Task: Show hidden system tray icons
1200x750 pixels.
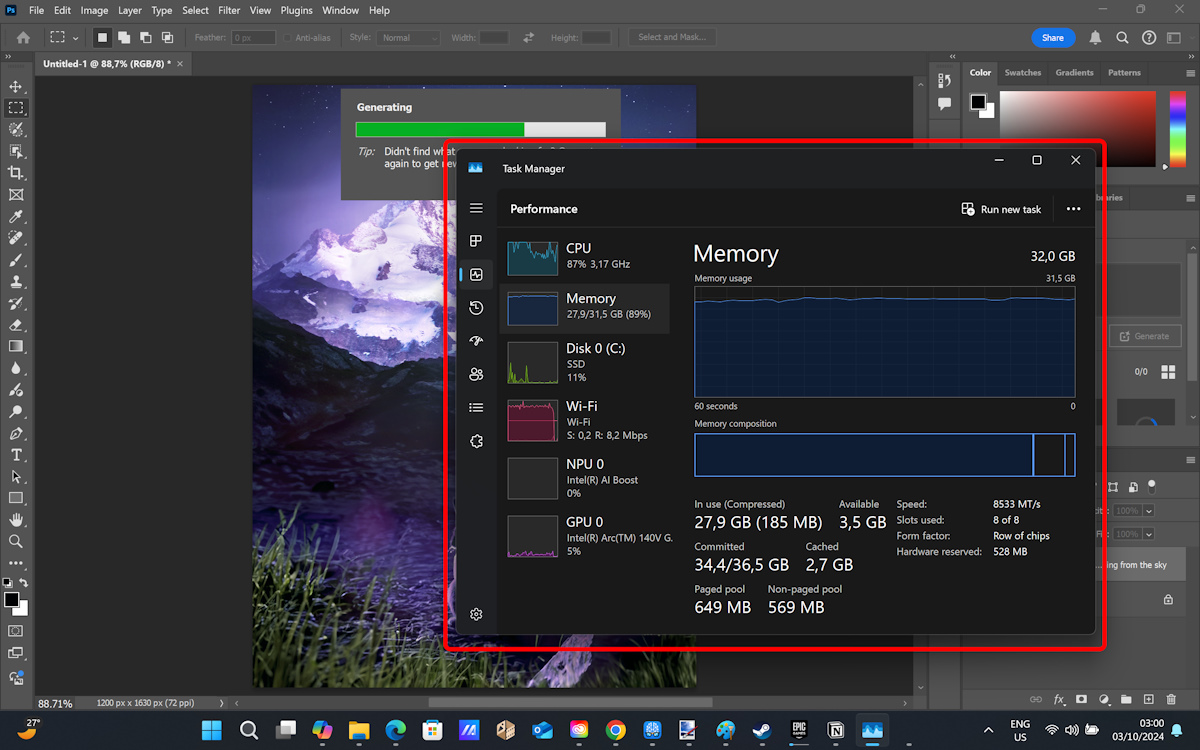Action: [x=989, y=730]
